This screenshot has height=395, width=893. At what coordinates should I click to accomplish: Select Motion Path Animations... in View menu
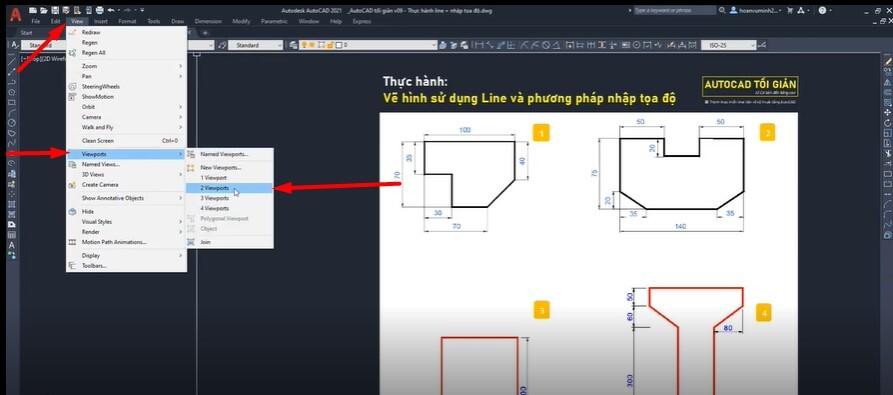click(127, 242)
